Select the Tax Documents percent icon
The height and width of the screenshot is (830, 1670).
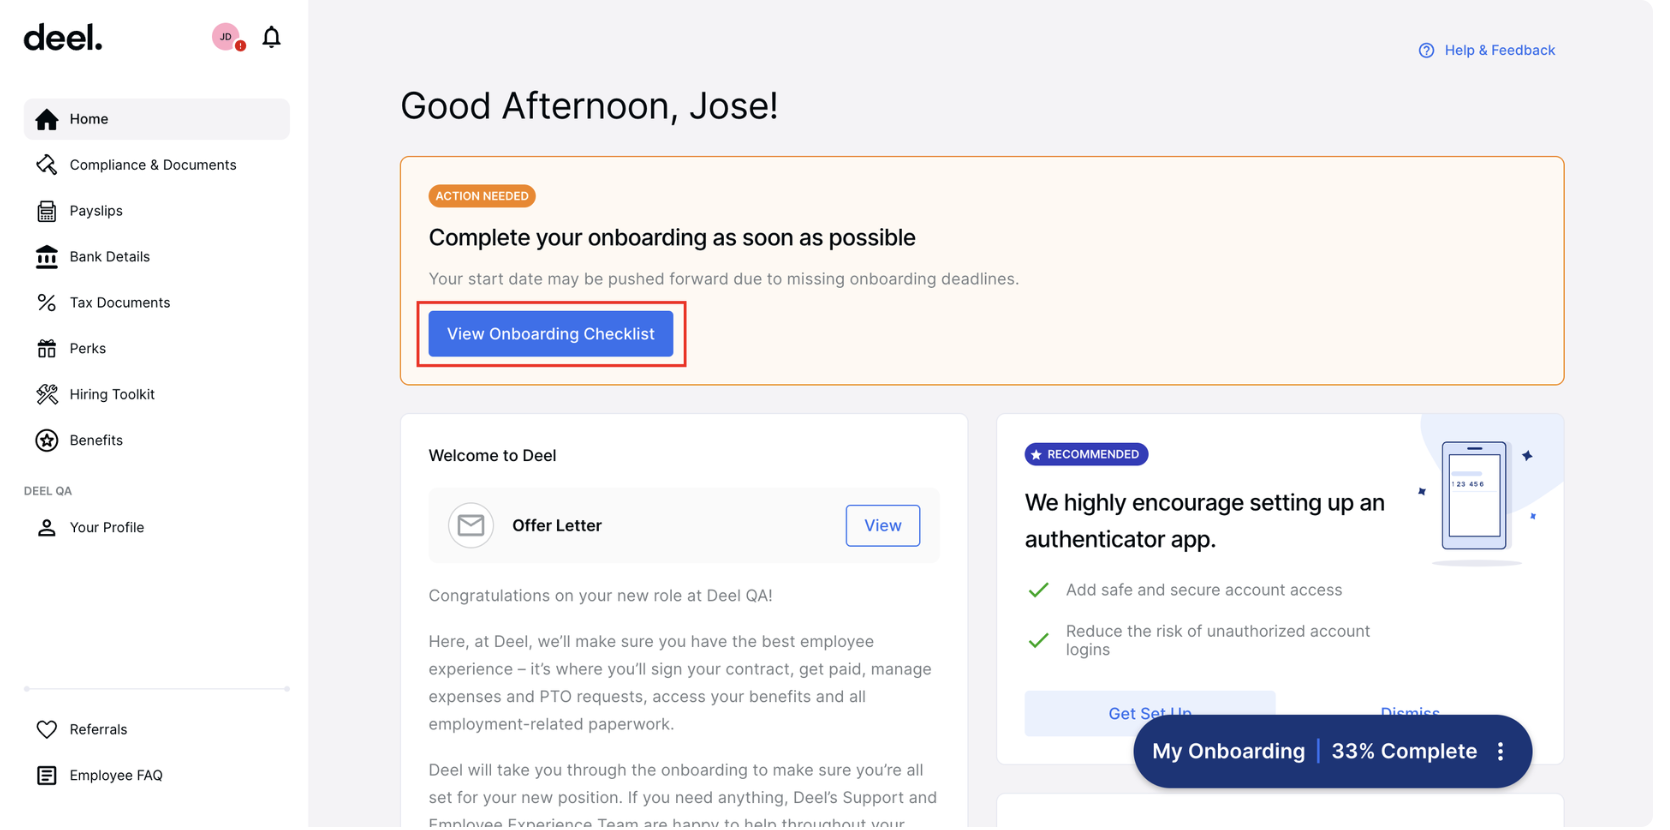46,302
